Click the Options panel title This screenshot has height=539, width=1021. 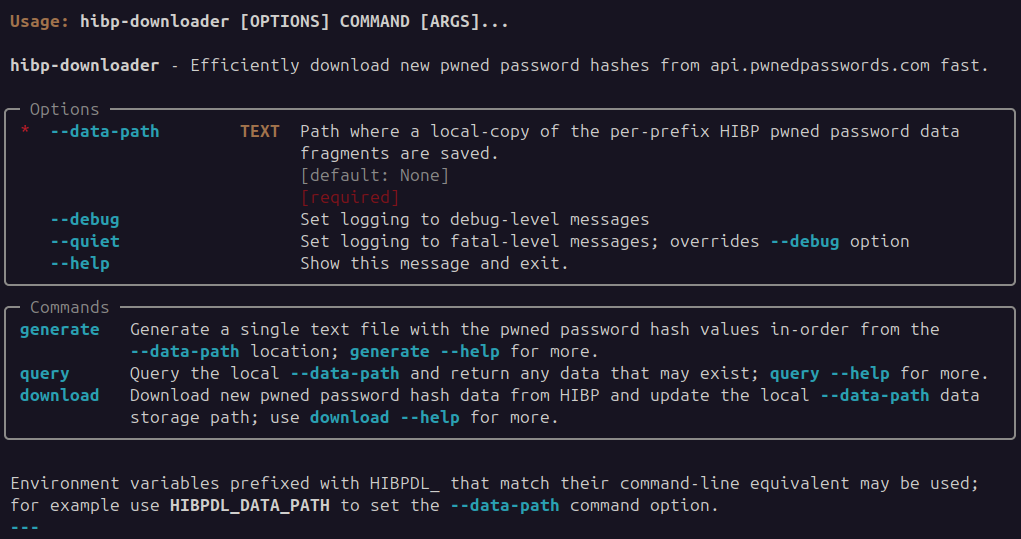coord(64,109)
